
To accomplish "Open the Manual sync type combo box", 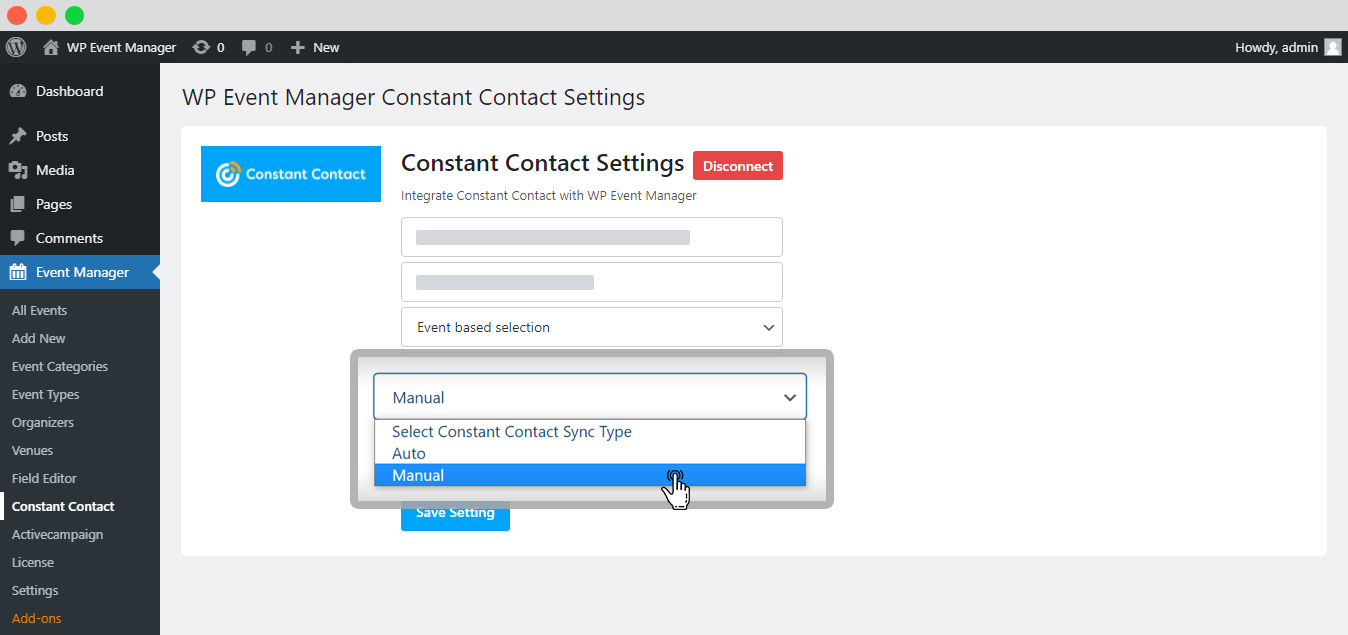I will tap(590, 397).
